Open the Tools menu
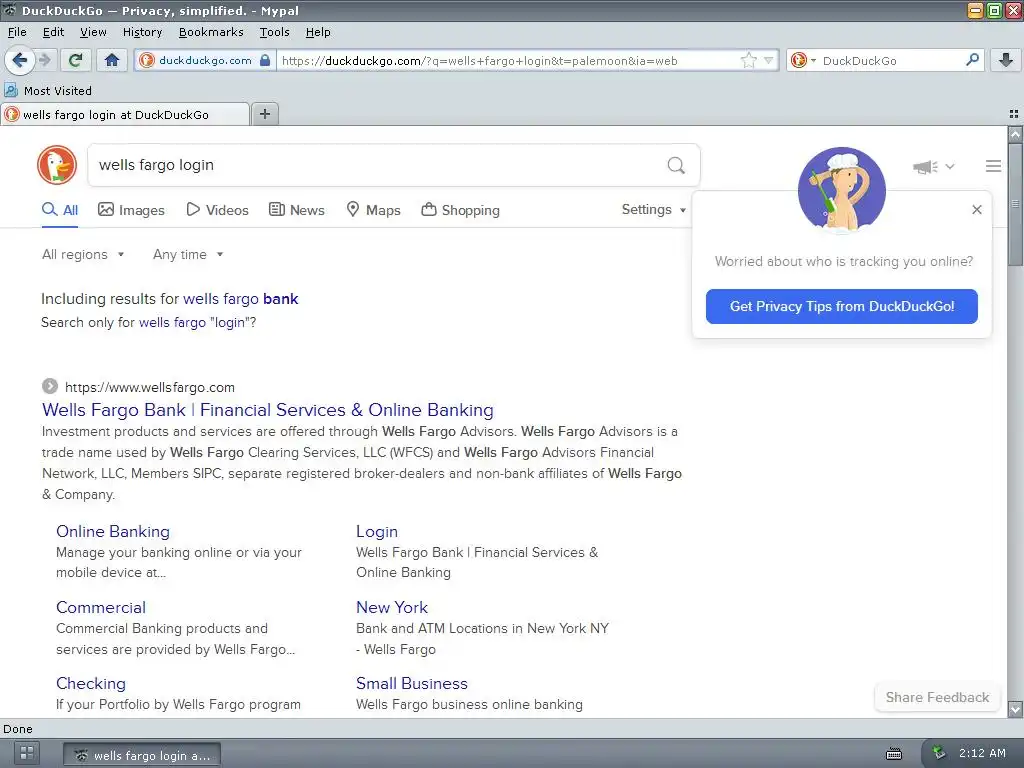1024x768 pixels. 274,32
